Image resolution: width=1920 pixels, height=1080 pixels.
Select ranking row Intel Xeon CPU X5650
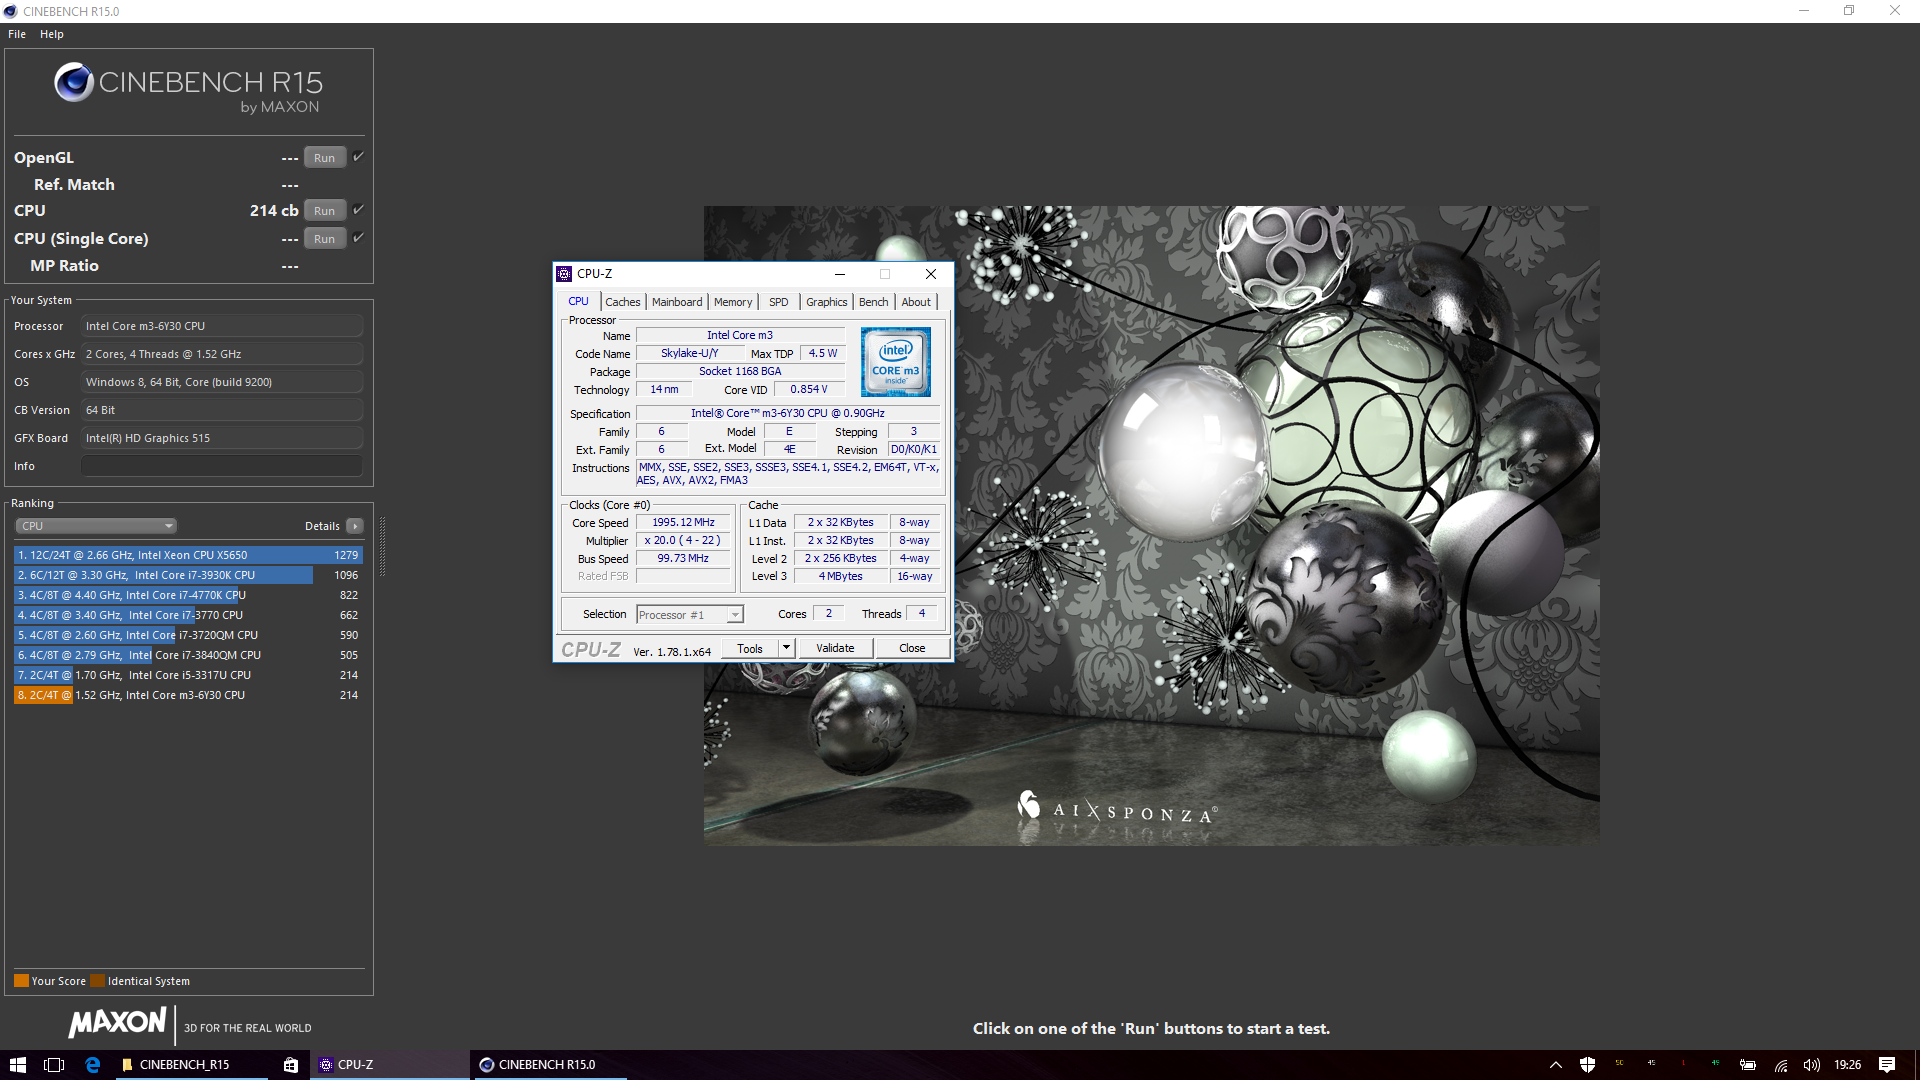click(188, 555)
